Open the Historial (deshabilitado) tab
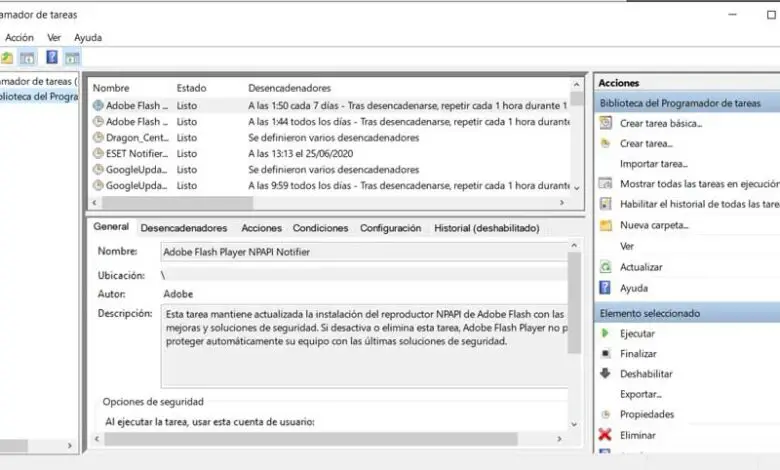The height and width of the screenshot is (470, 780). click(487, 228)
